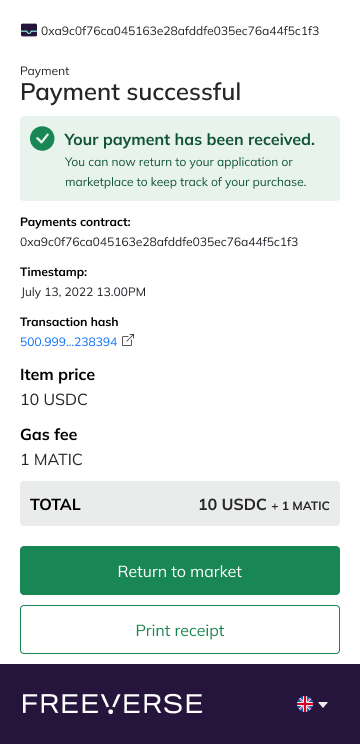Click the total amount 10 USDC + 1 MATIC

pyautogui.click(x=264, y=504)
